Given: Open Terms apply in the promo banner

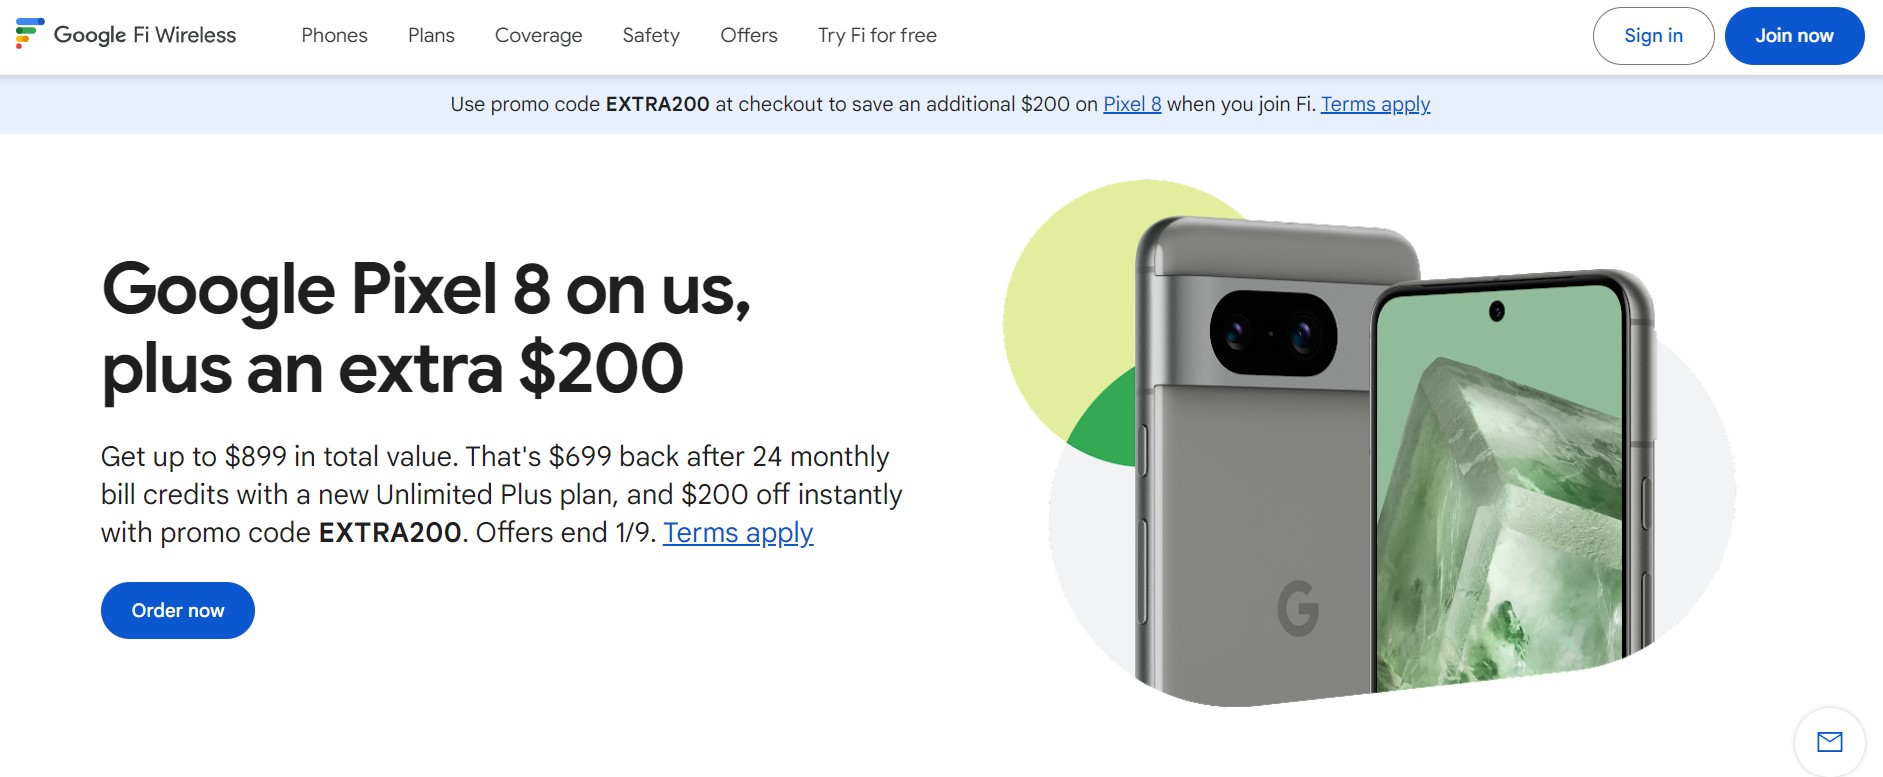Looking at the screenshot, I should (x=1375, y=104).
